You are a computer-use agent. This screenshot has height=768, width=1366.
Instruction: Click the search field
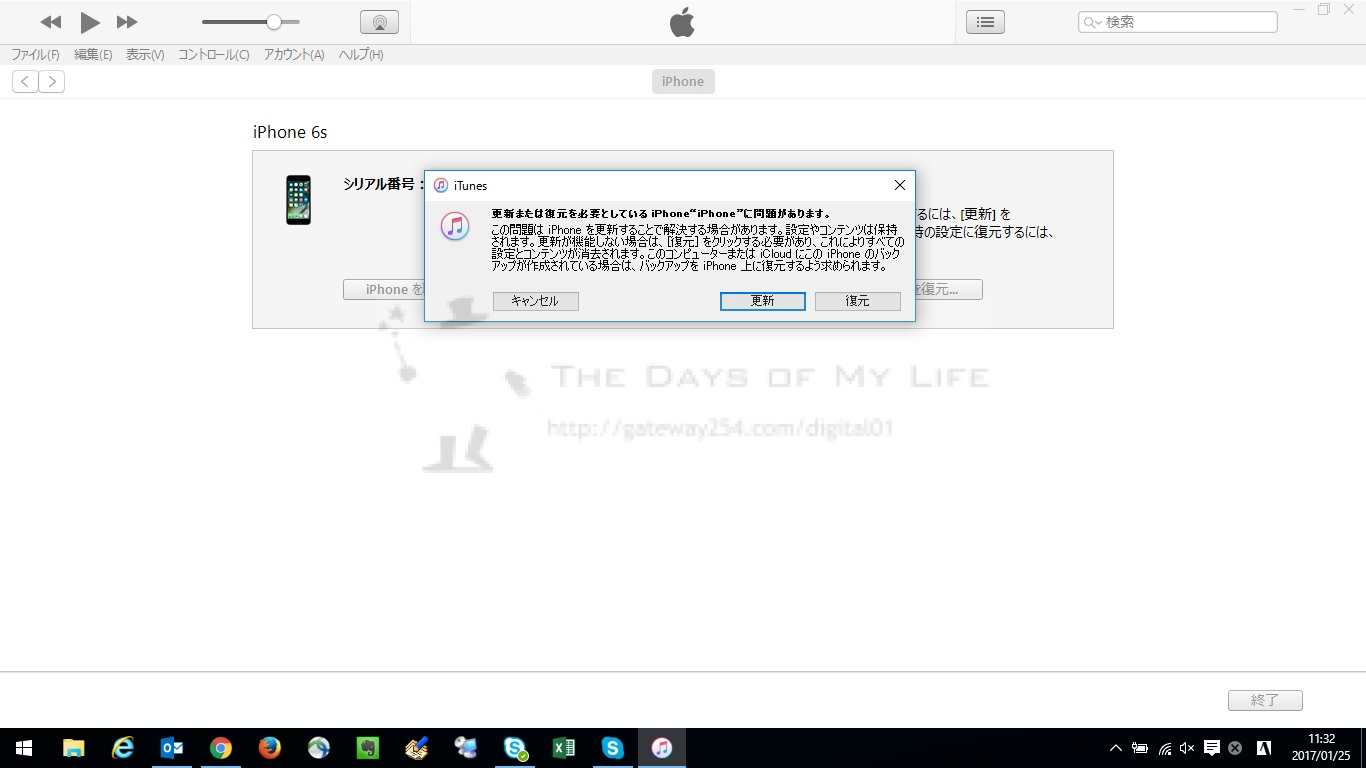click(1177, 22)
